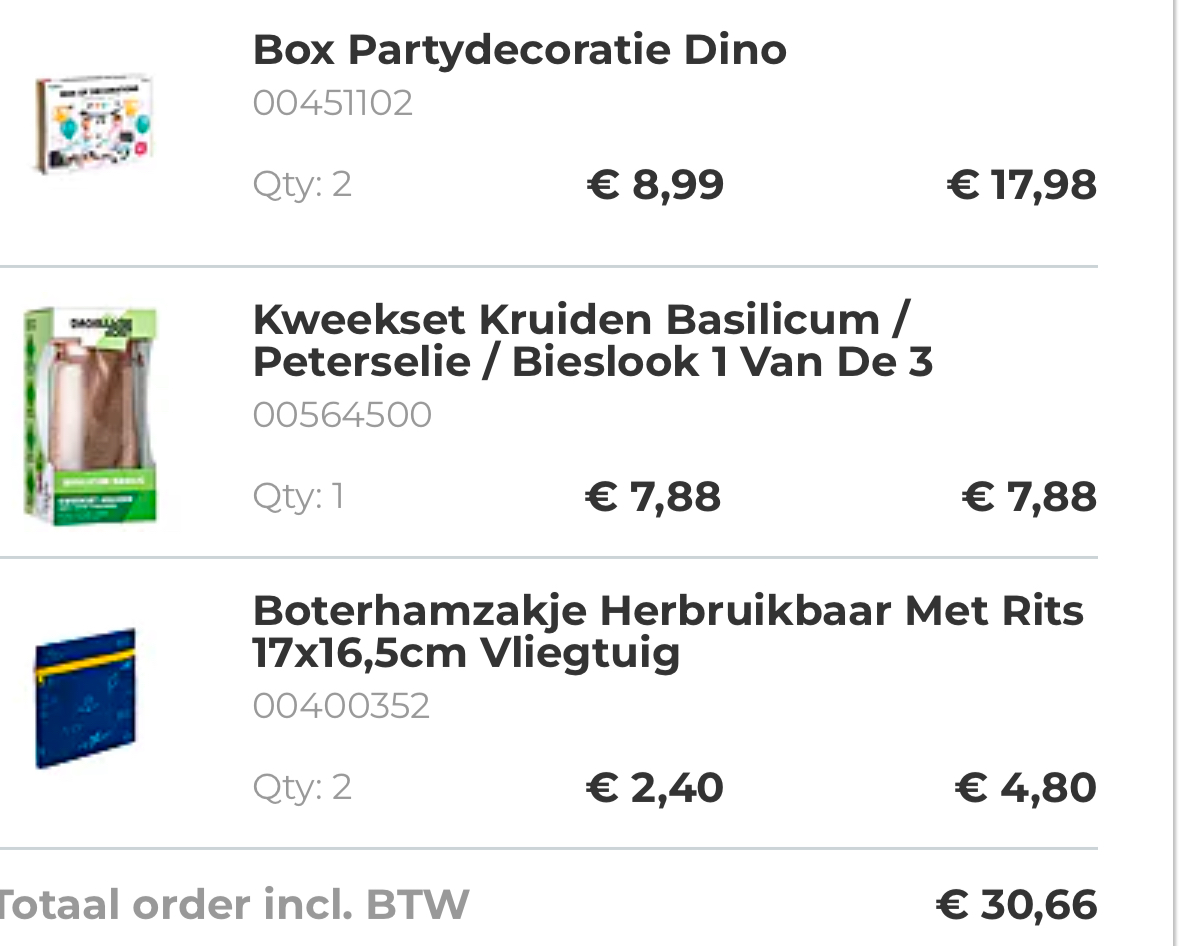Click the € 4,80 line total
Viewport: 1179px width, 946px height.
[x=1026, y=788]
